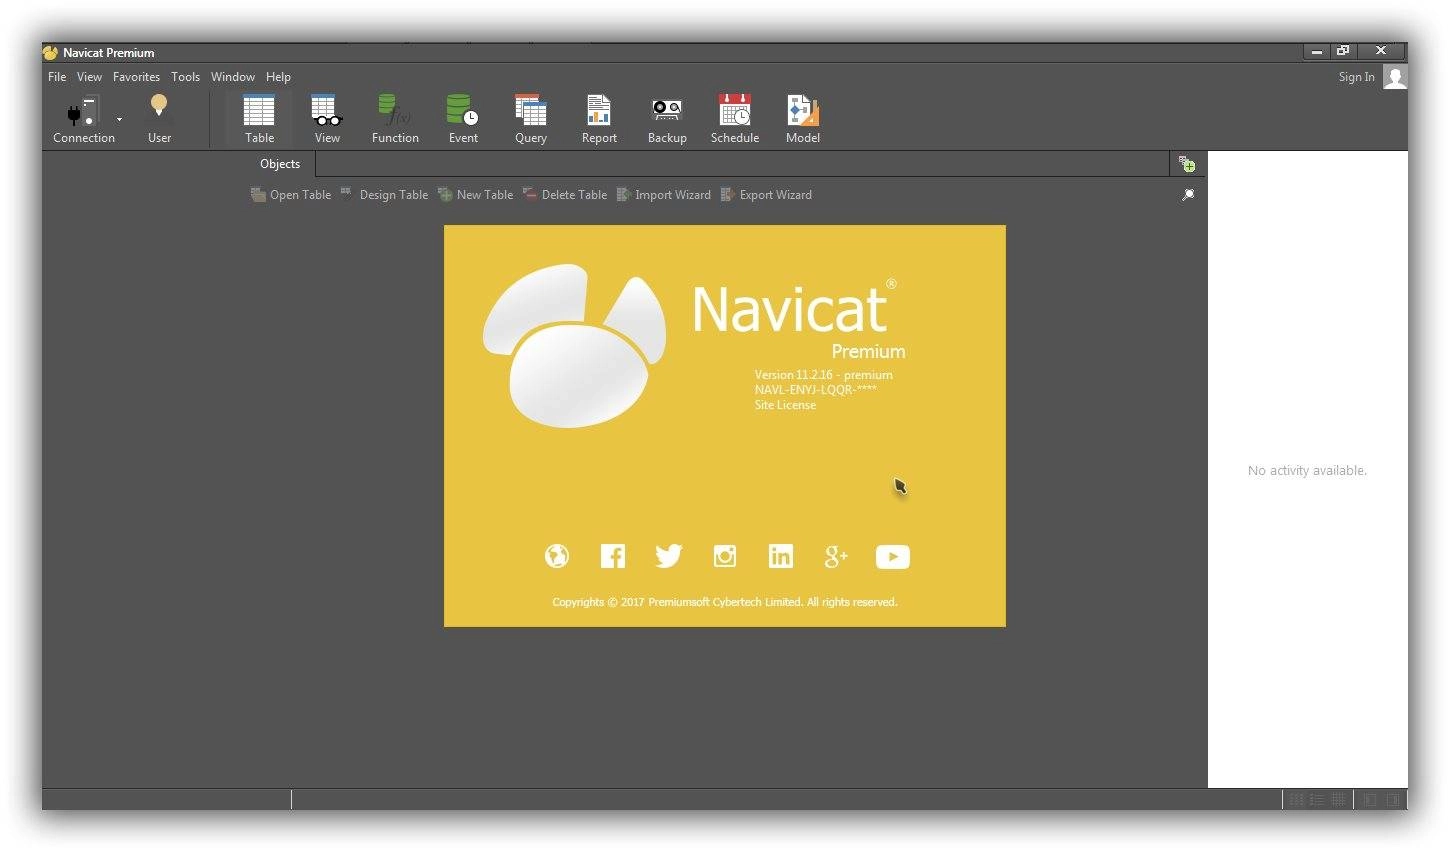This screenshot has width=1450, height=852.
Task: Switch to the Objects tab
Action: pyautogui.click(x=280, y=164)
